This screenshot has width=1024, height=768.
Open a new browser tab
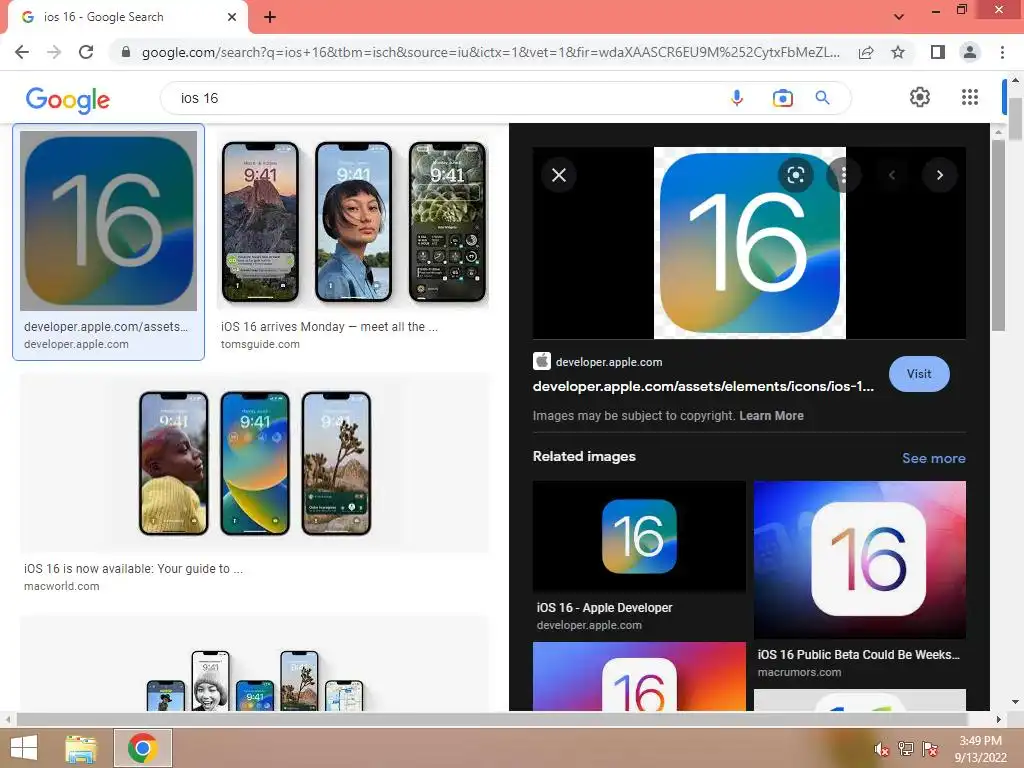click(270, 17)
